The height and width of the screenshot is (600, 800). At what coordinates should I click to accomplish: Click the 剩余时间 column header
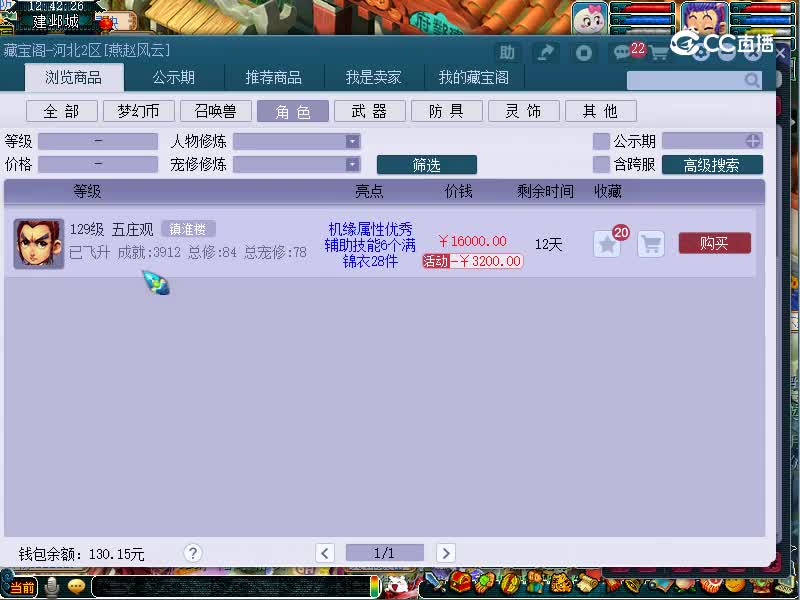point(545,191)
